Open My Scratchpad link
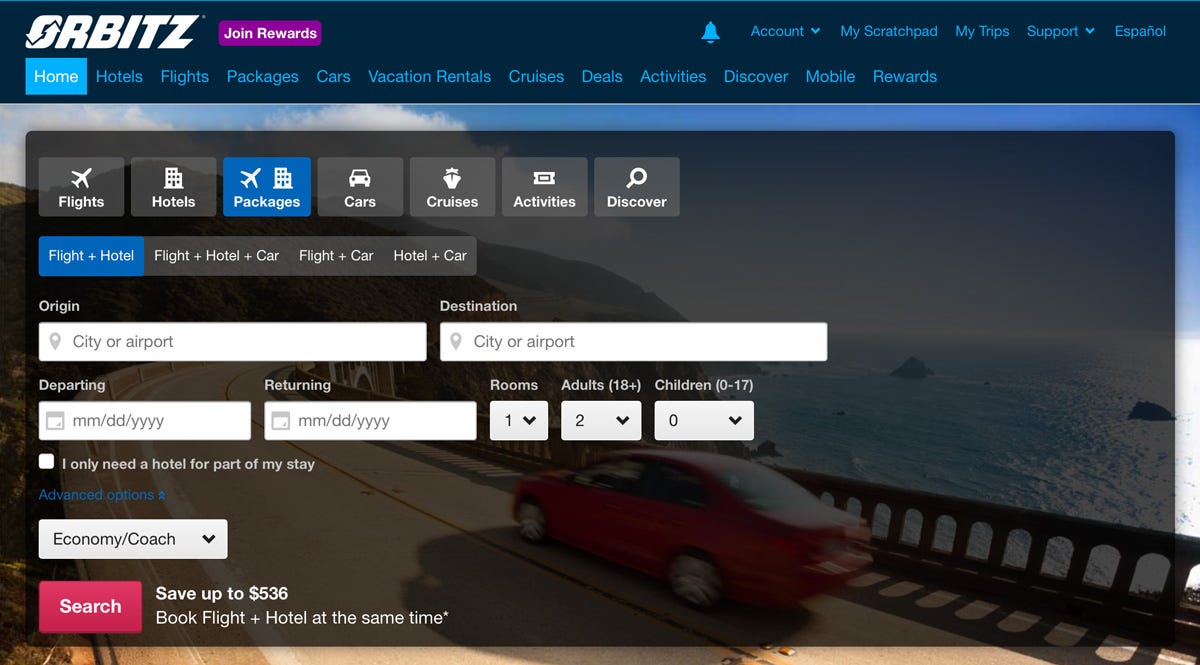Image resolution: width=1200 pixels, height=665 pixels. [x=889, y=31]
